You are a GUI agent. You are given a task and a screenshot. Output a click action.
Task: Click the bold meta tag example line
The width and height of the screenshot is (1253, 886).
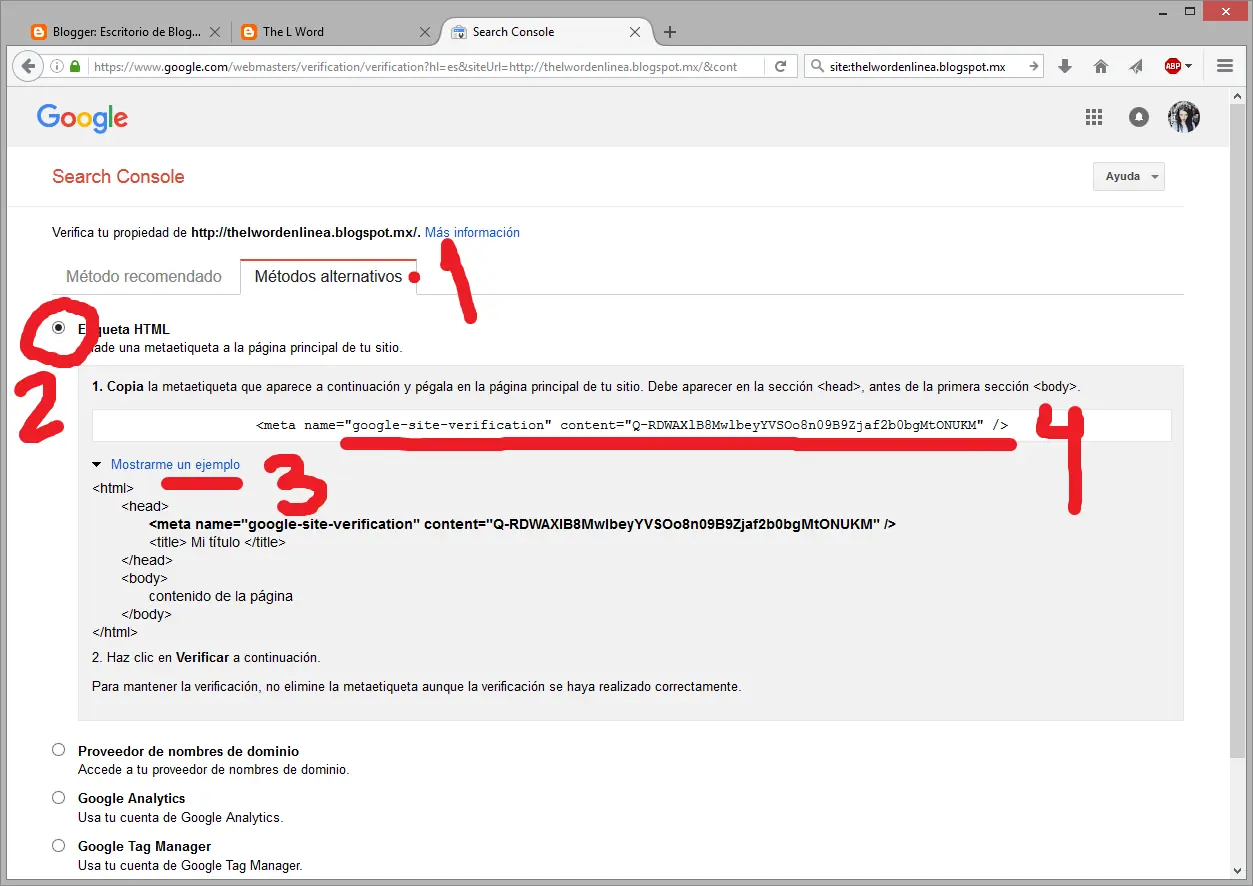[x=522, y=524]
